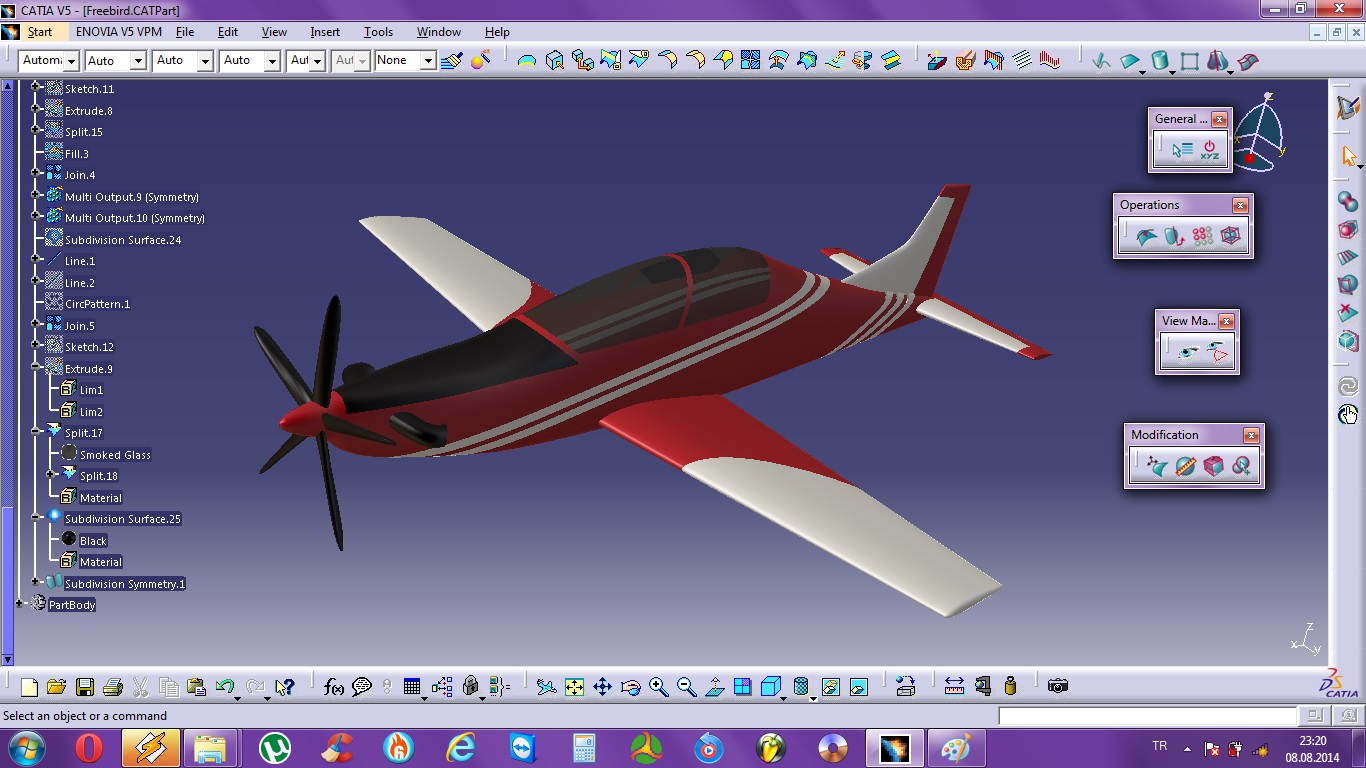Click the Zoom Out magnifier icon

(x=686, y=687)
